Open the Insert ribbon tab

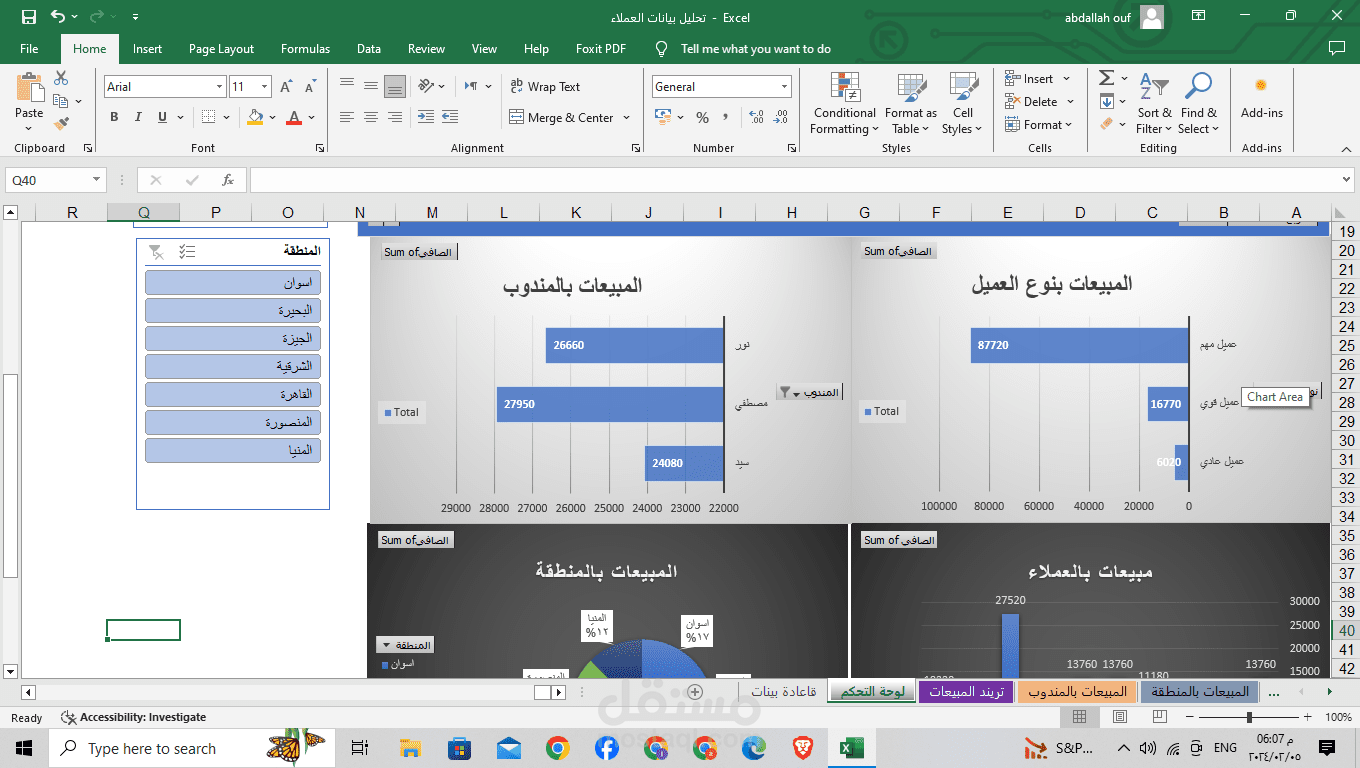[x=147, y=49]
